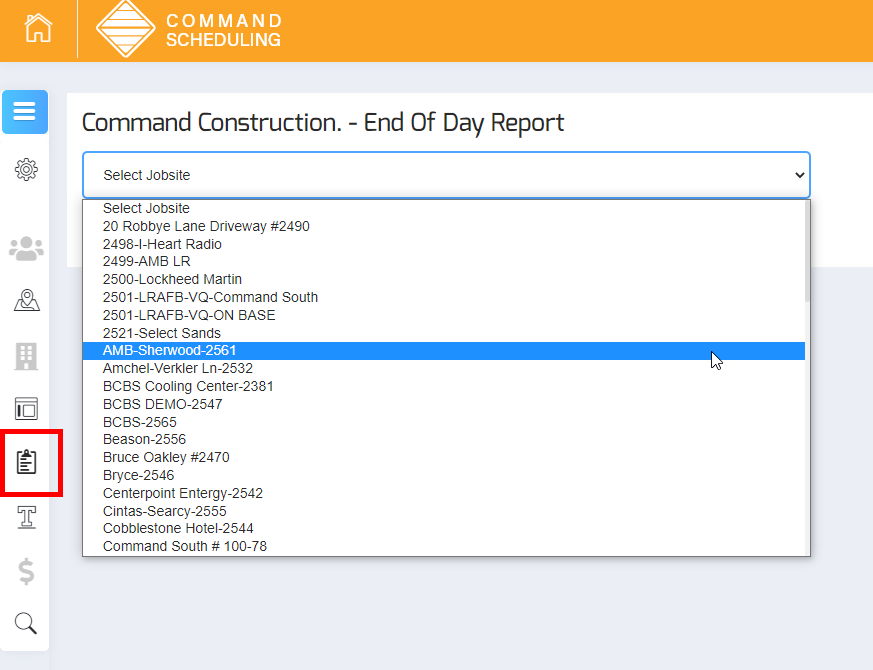Click the home icon in header

(38, 28)
